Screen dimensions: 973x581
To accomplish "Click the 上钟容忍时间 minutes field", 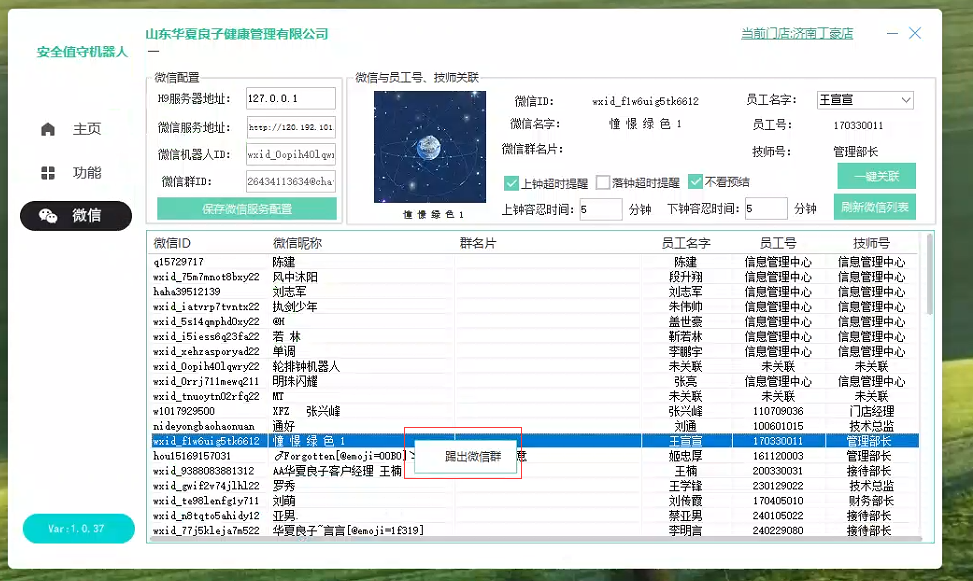I will click(599, 208).
